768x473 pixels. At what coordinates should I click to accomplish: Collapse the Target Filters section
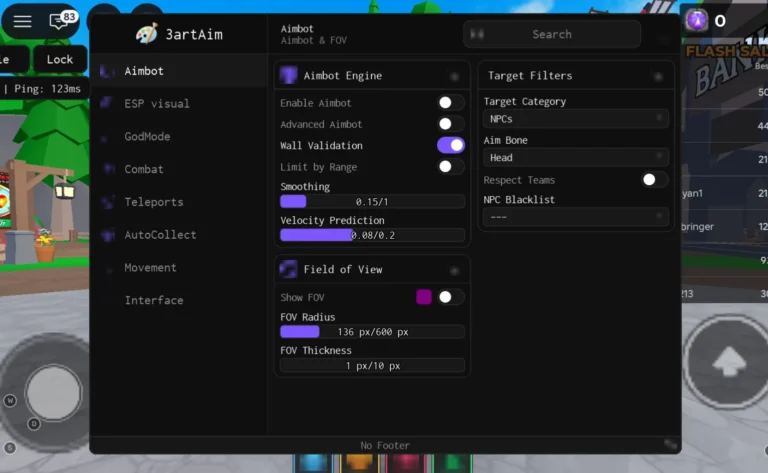point(658,76)
